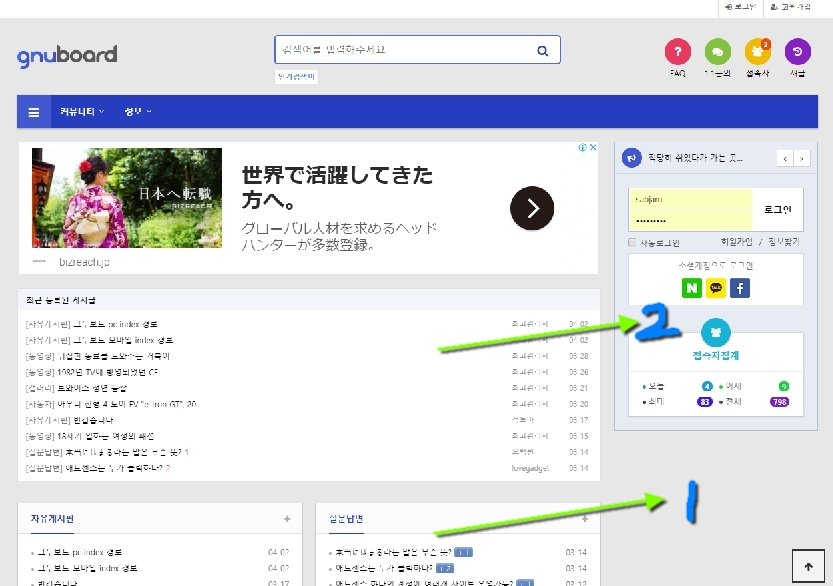Show more of 자유게시판 with plus icon
Viewport: 833px width, 586px height.
[x=287, y=519]
